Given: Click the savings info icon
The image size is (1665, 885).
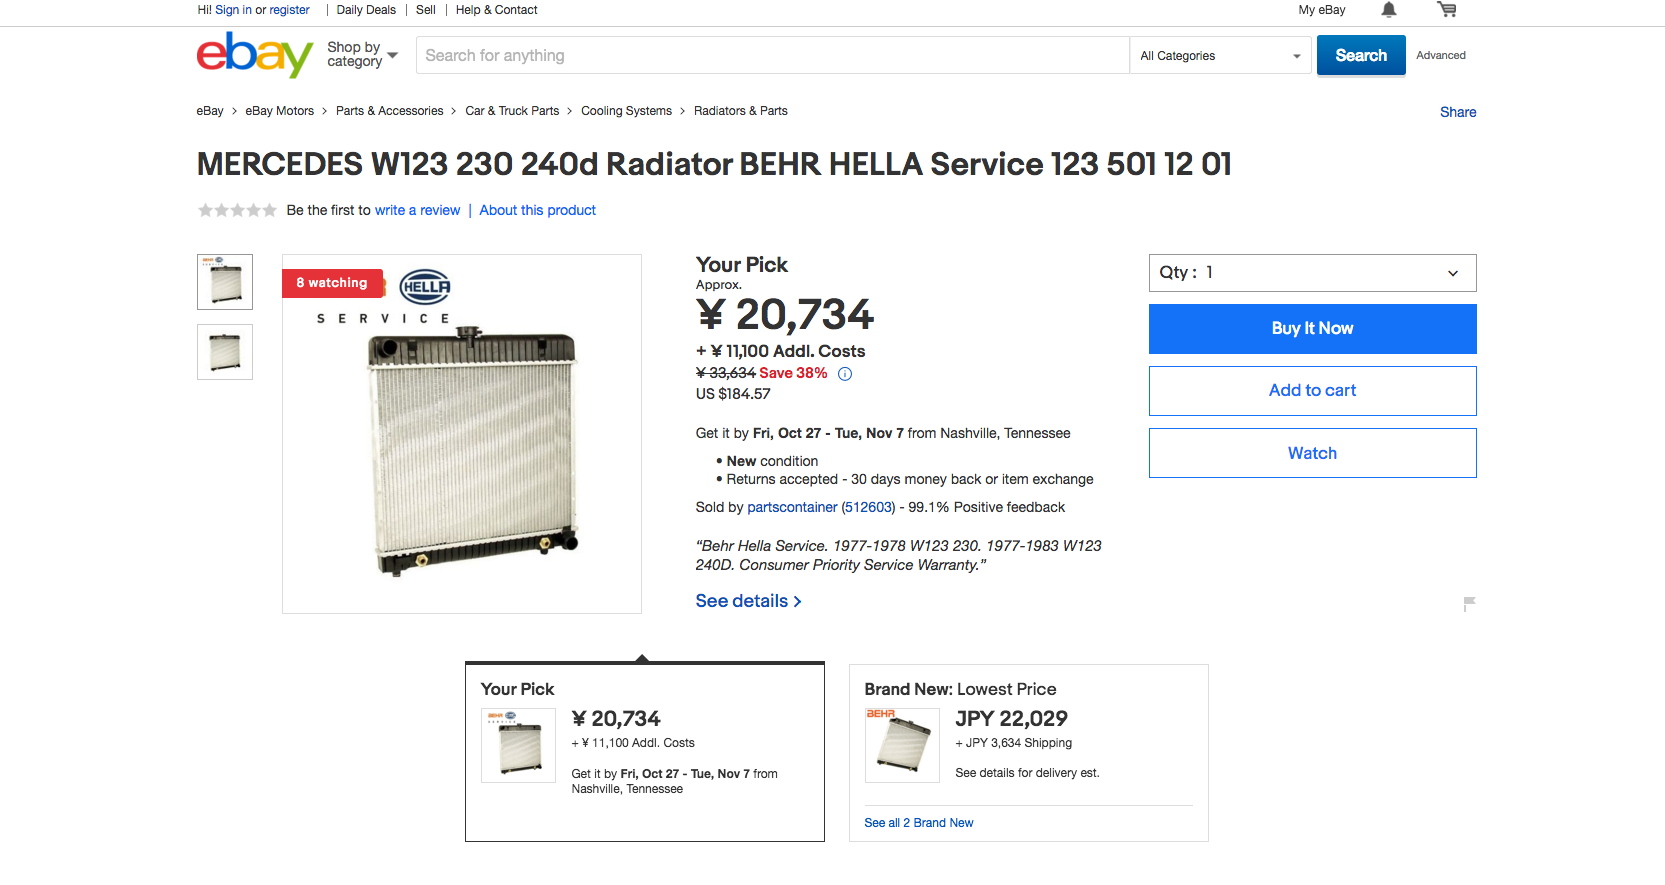Looking at the screenshot, I should click(845, 374).
